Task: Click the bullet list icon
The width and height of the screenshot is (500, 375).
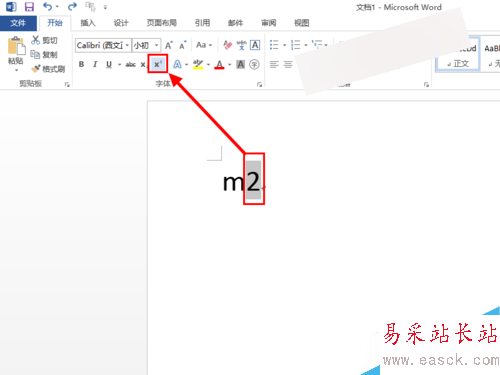Action: 274,45
